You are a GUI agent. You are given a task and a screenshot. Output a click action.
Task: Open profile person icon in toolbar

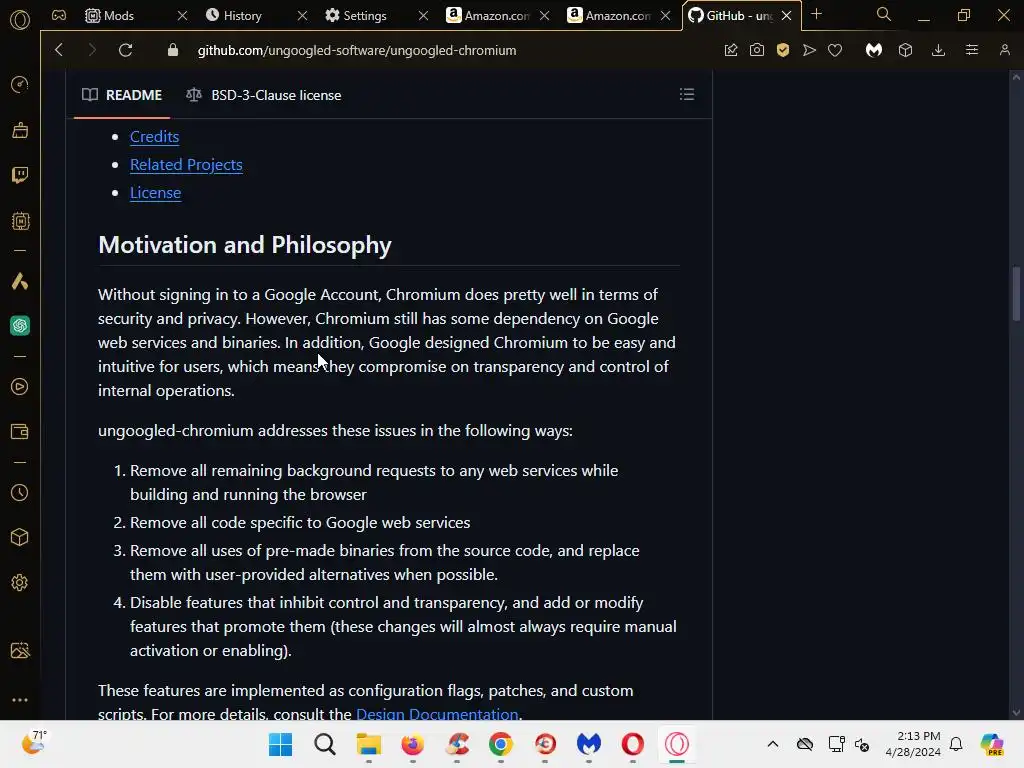(1004, 50)
